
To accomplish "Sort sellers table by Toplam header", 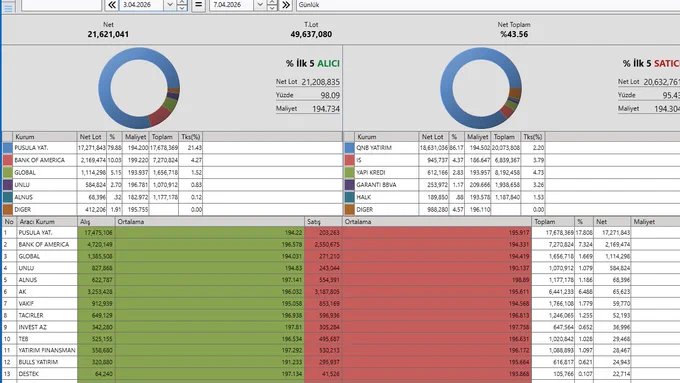I will (505, 137).
